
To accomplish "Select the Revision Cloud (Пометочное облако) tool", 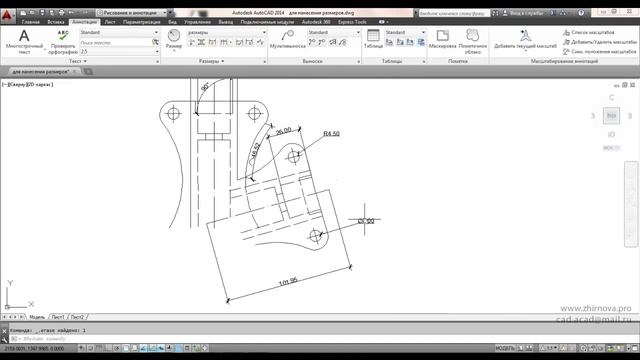I will [x=473, y=42].
